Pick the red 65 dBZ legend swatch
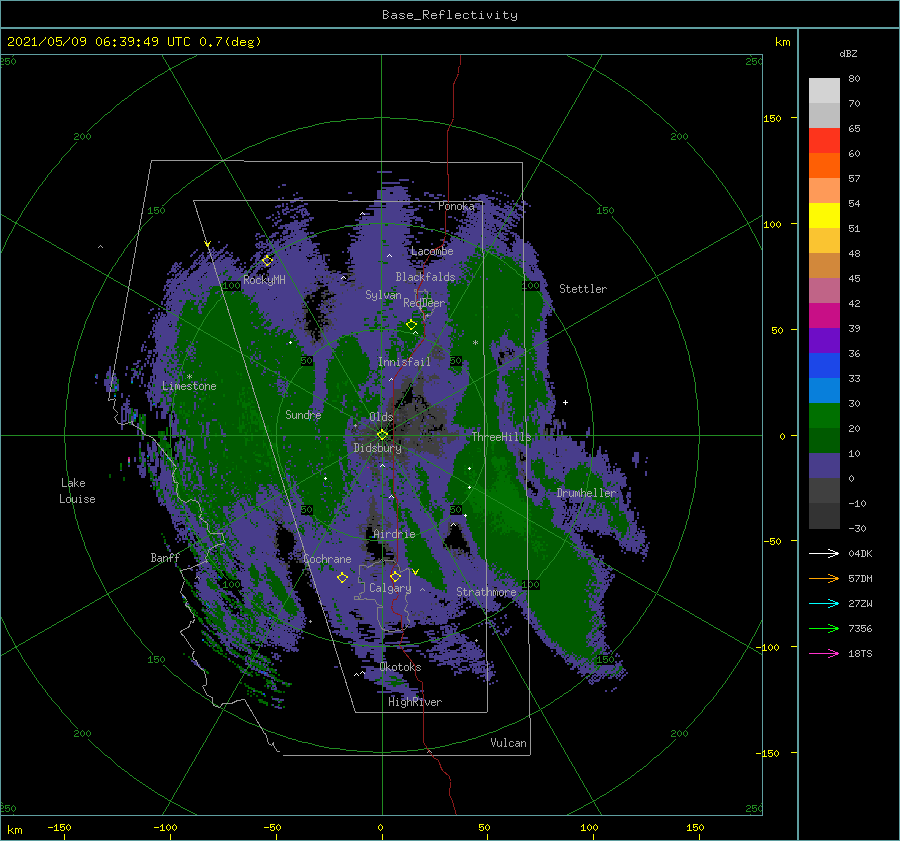The image size is (900, 841). (824, 141)
